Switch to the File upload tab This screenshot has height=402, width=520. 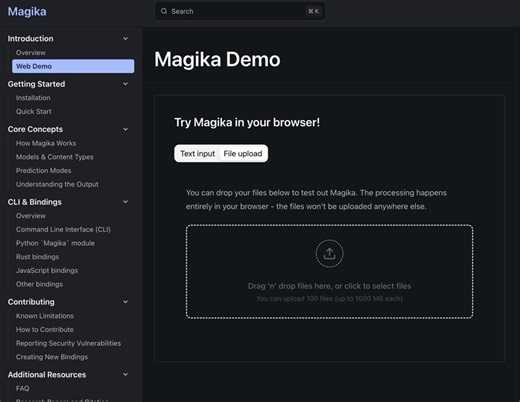[x=243, y=153]
